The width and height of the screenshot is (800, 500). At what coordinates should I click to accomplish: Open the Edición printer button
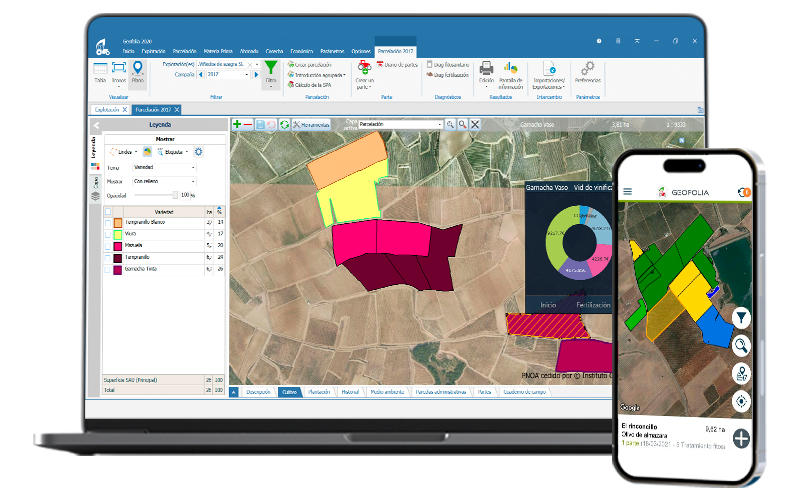[x=487, y=72]
